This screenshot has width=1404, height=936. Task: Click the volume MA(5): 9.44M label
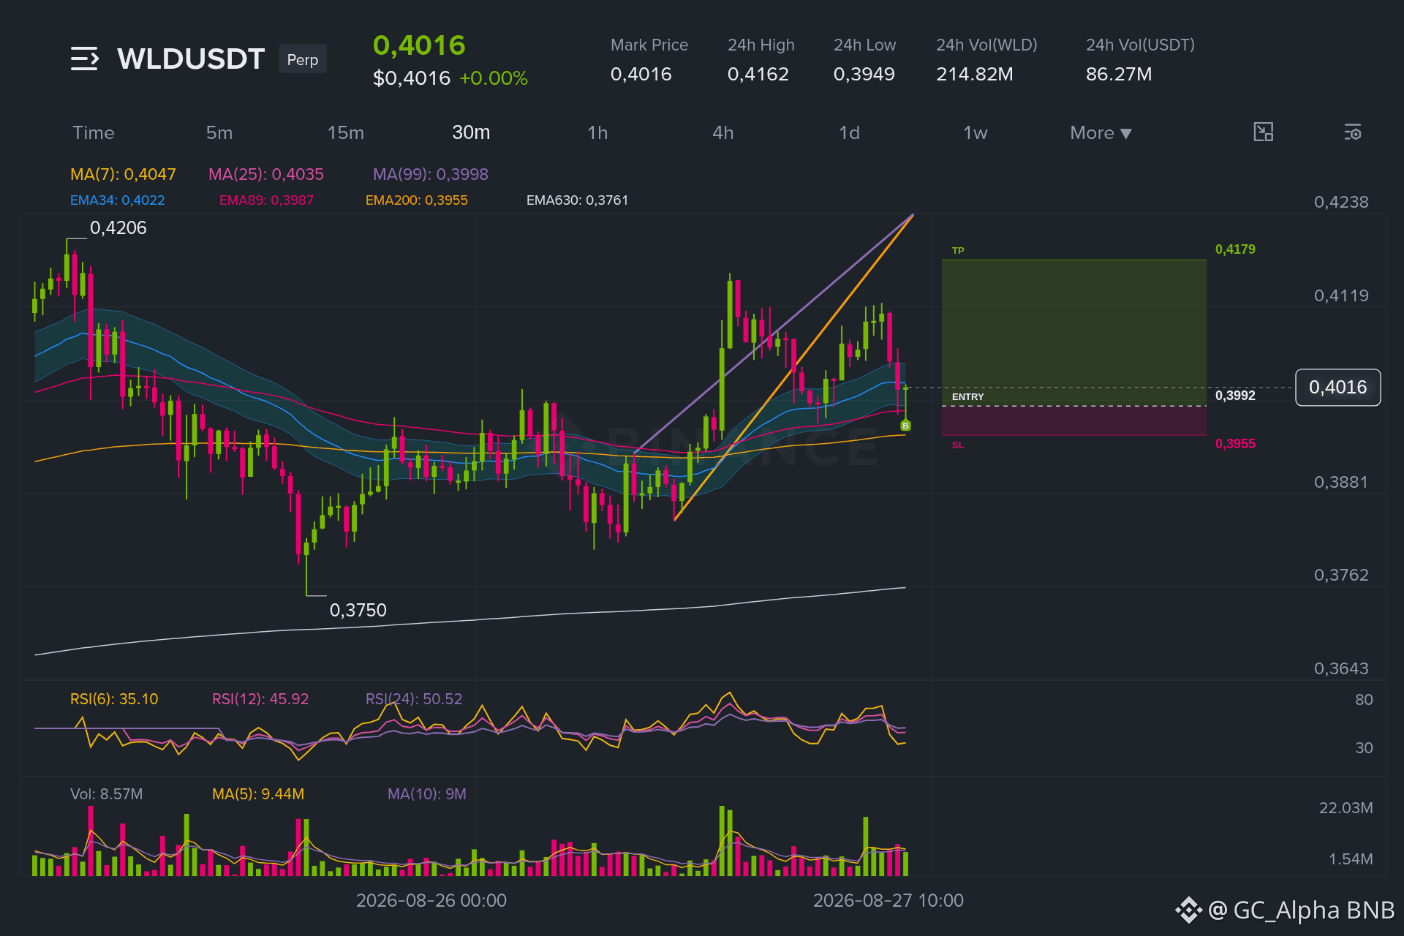click(258, 794)
